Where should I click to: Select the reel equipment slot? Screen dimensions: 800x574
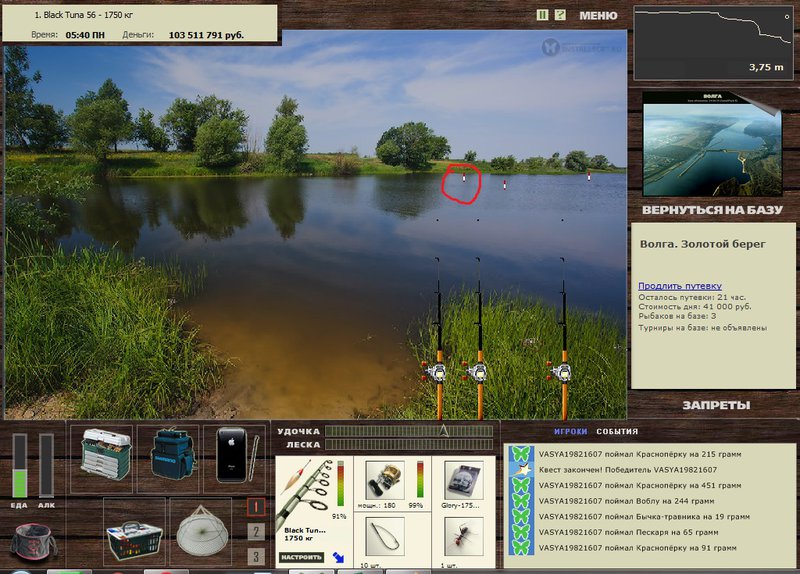pos(384,482)
